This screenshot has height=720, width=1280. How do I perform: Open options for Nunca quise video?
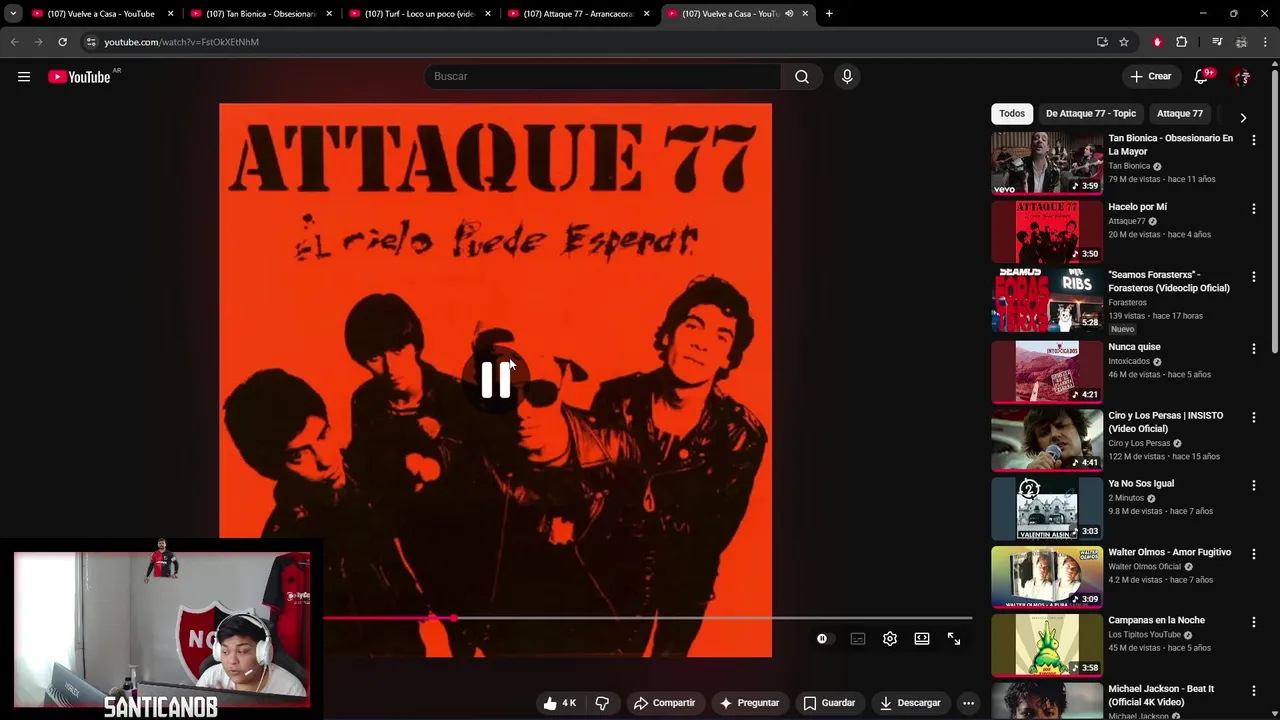point(1253,348)
